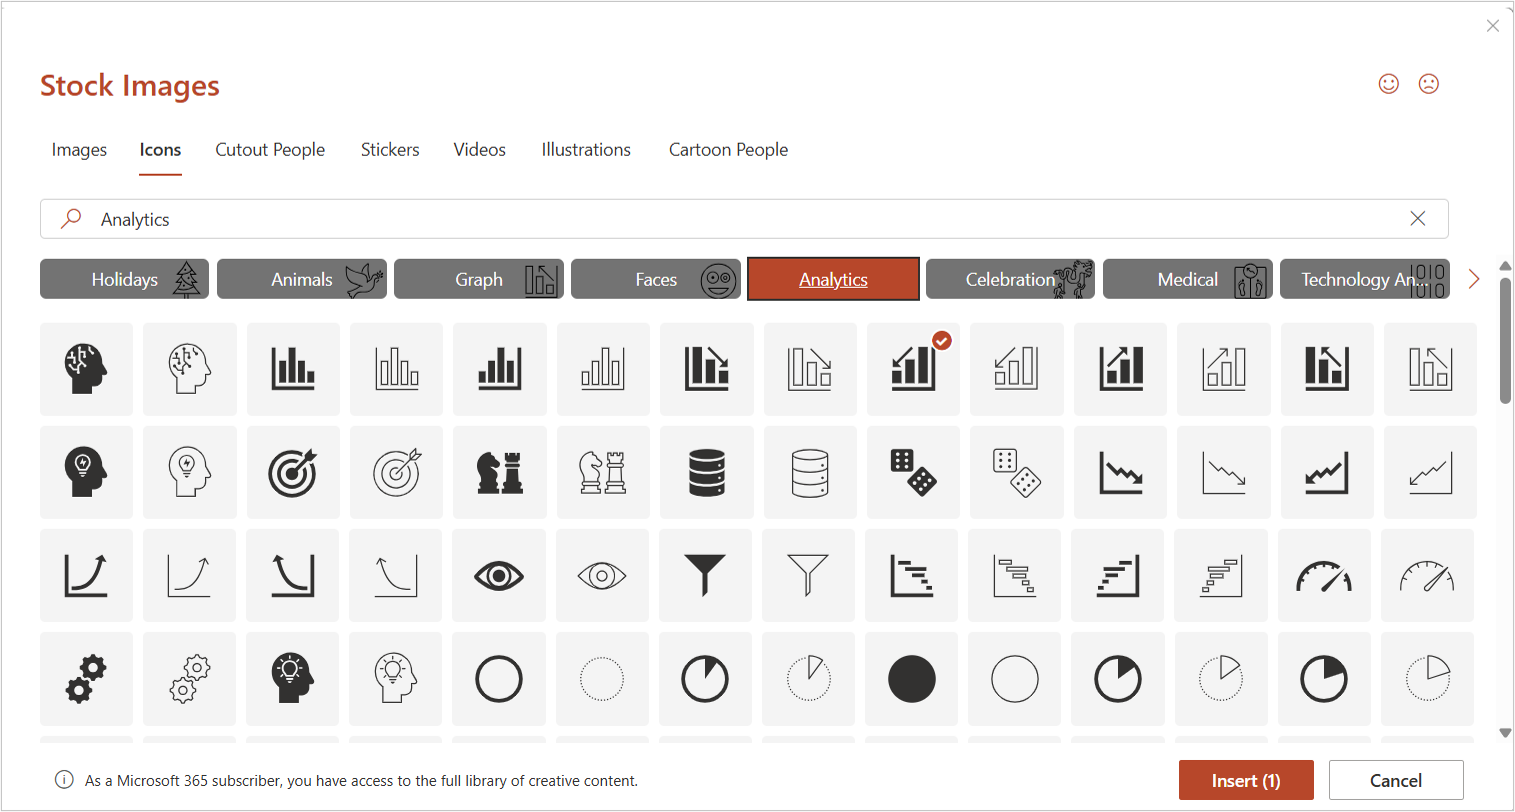Deselect the checked bar chart with arrow icon
The image size is (1515, 812).
913,369
